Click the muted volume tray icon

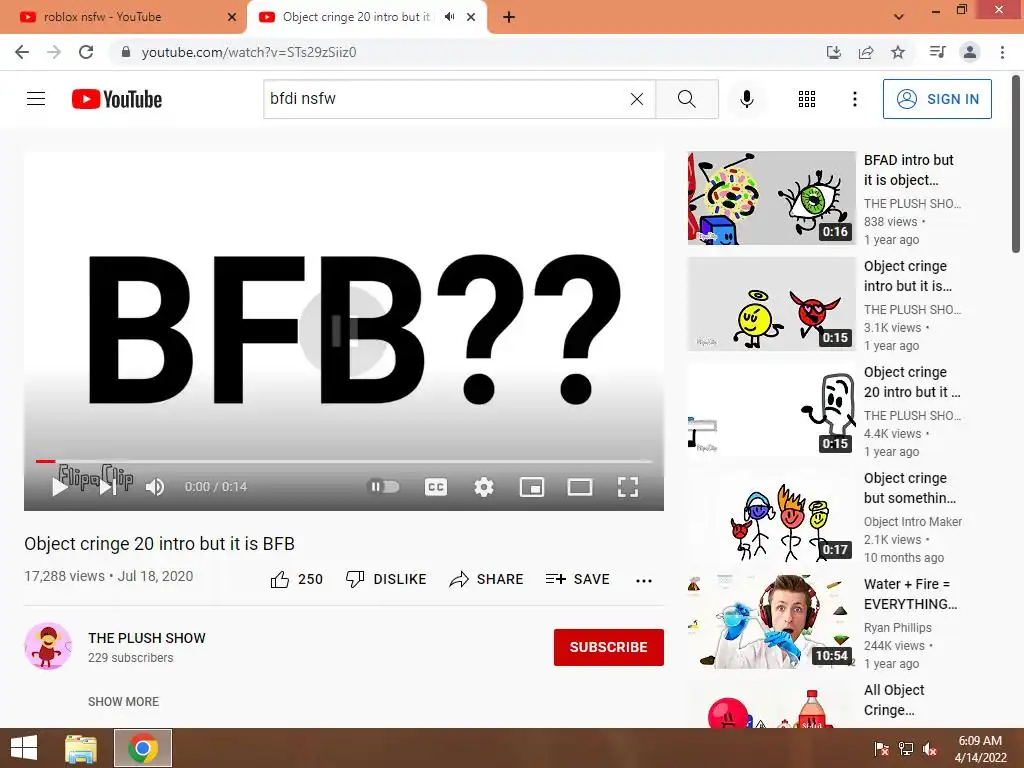pos(930,749)
